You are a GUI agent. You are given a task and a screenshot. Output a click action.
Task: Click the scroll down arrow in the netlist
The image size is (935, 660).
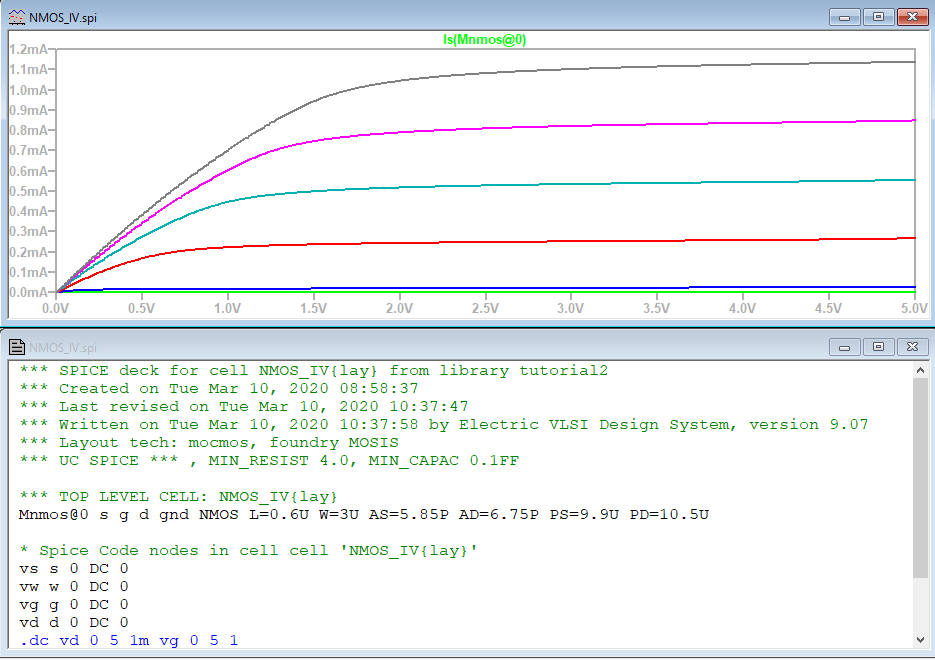(x=921, y=640)
